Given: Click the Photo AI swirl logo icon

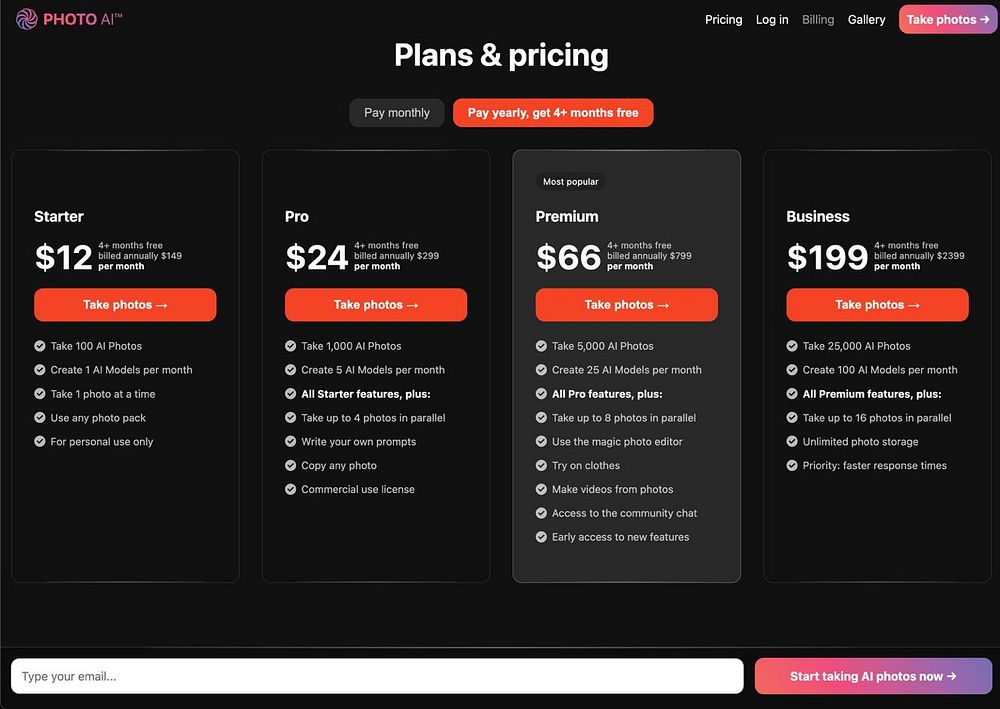Looking at the screenshot, I should click(x=26, y=19).
